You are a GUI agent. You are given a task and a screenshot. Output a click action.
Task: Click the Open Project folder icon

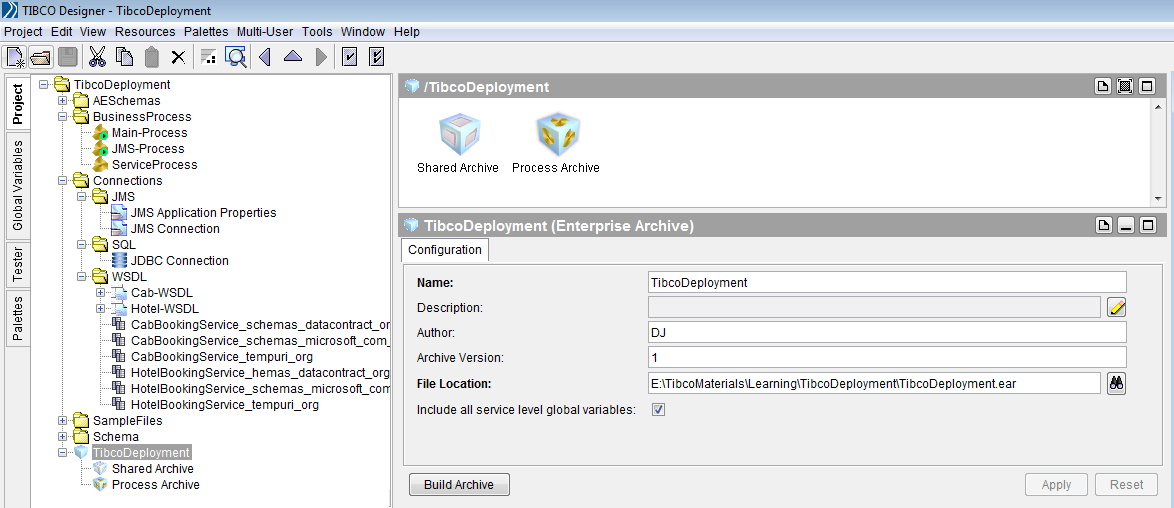coord(40,57)
